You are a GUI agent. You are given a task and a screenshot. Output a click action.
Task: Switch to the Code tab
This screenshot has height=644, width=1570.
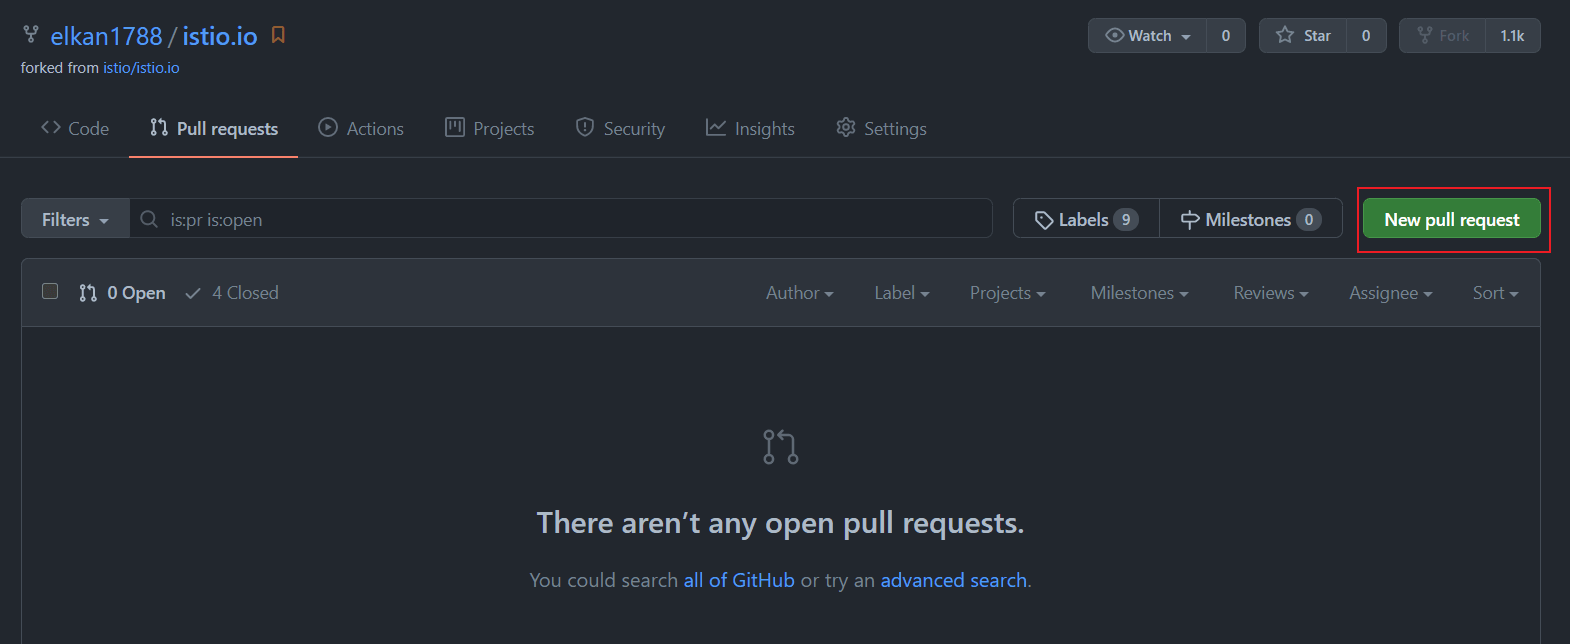(75, 128)
